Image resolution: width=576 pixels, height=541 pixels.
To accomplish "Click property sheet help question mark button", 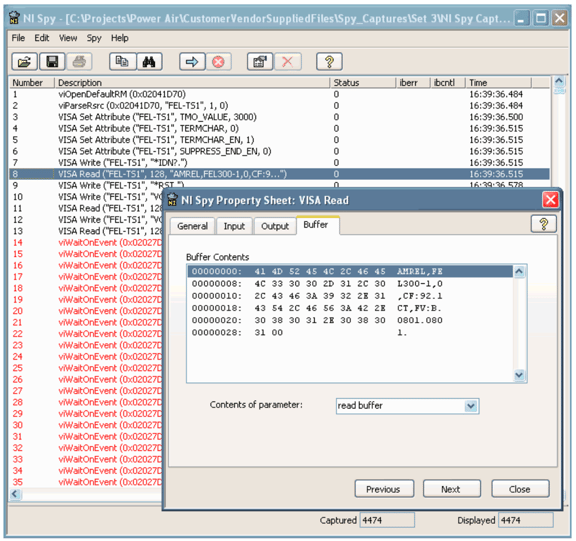I will (544, 224).
